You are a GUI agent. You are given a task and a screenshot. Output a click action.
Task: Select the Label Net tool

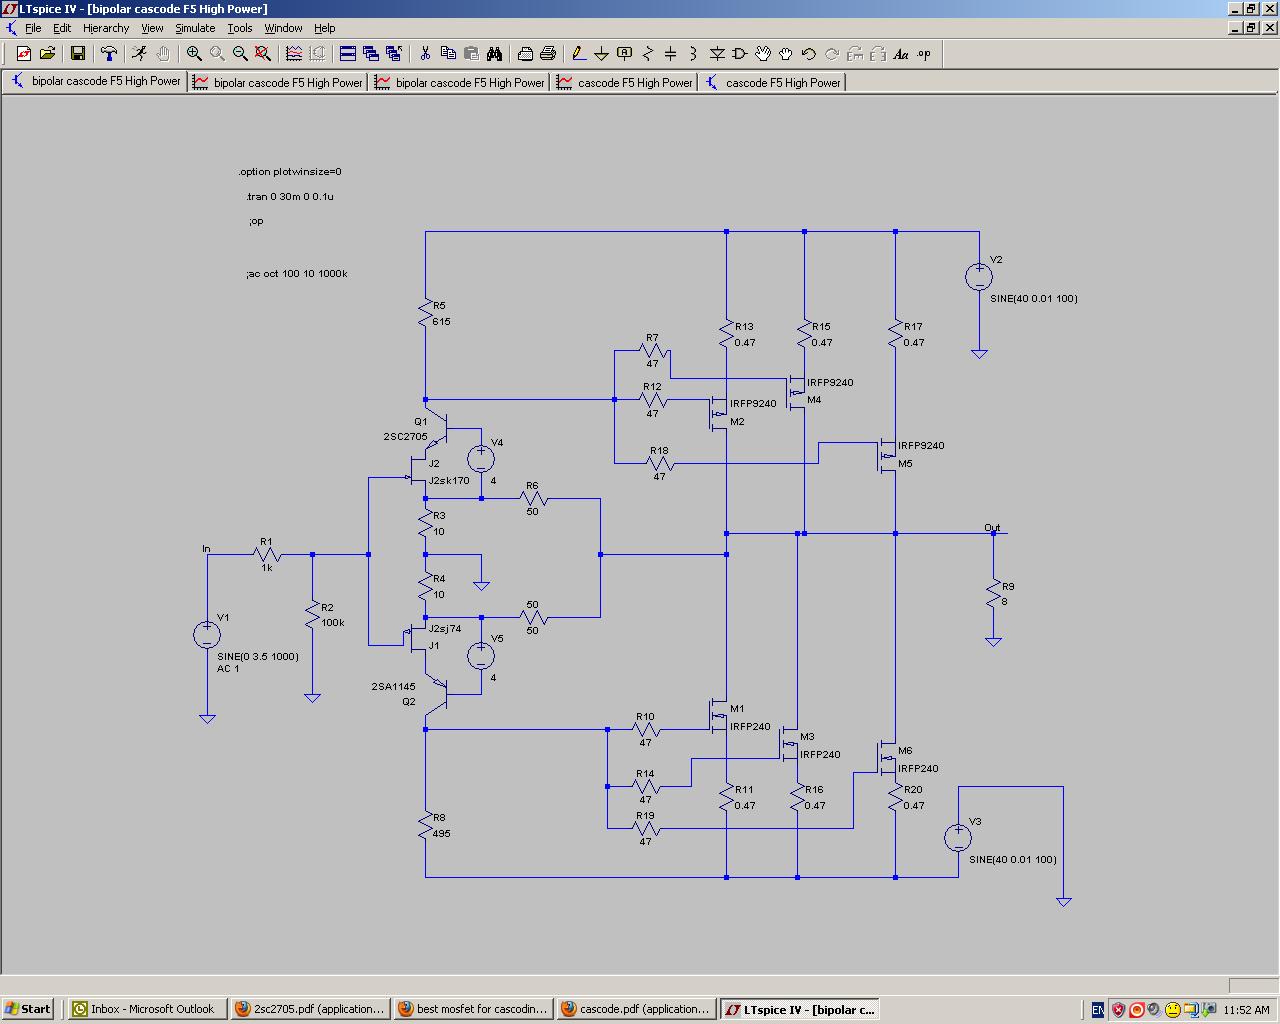625,54
